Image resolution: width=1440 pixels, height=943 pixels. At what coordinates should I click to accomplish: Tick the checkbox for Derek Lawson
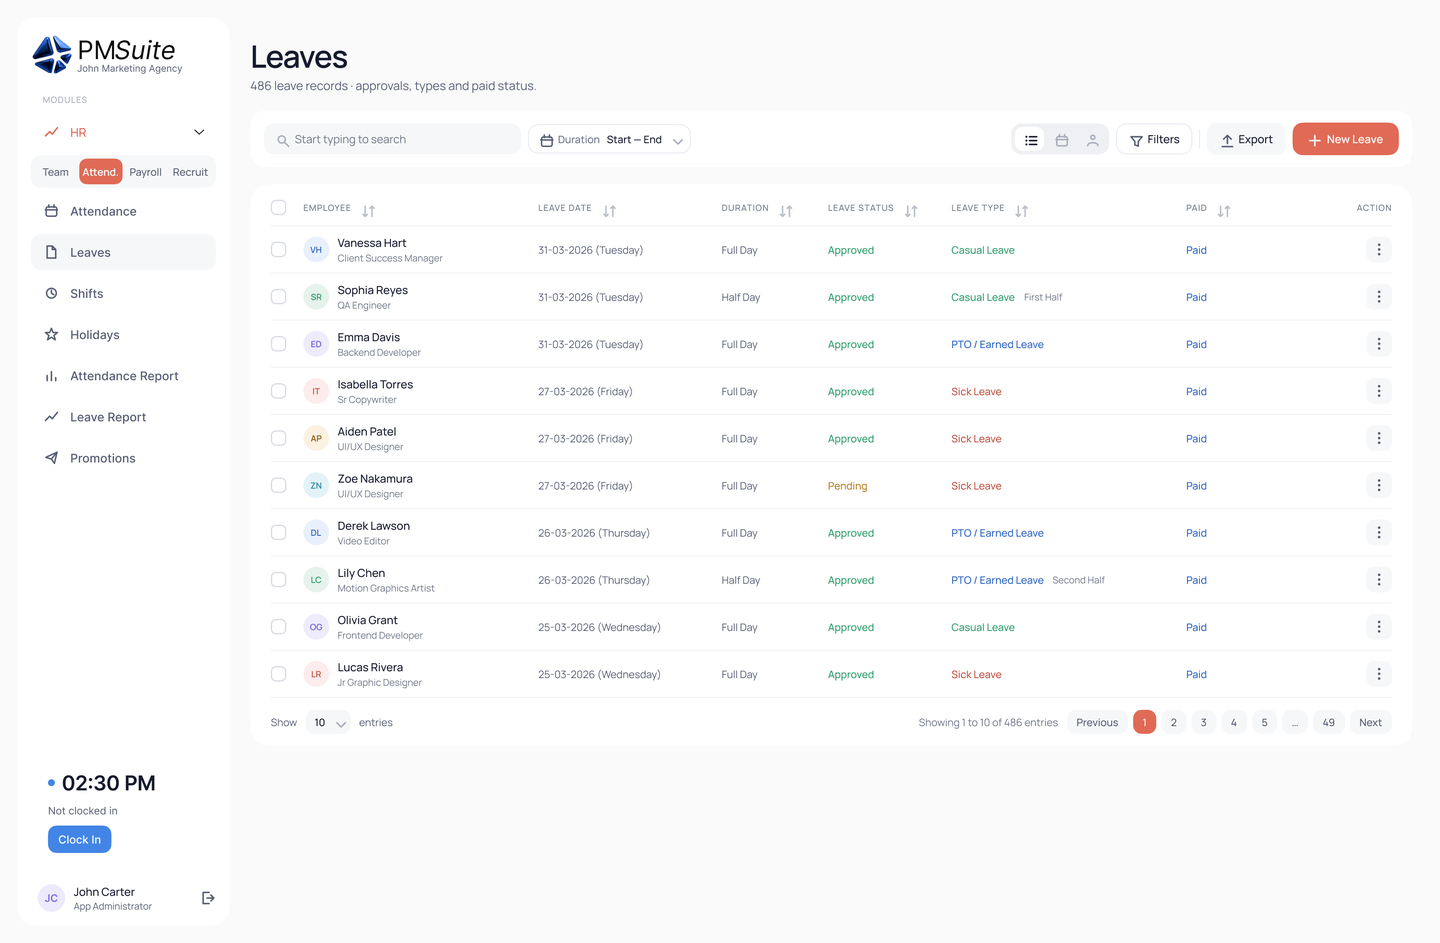pyautogui.click(x=279, y=532)
